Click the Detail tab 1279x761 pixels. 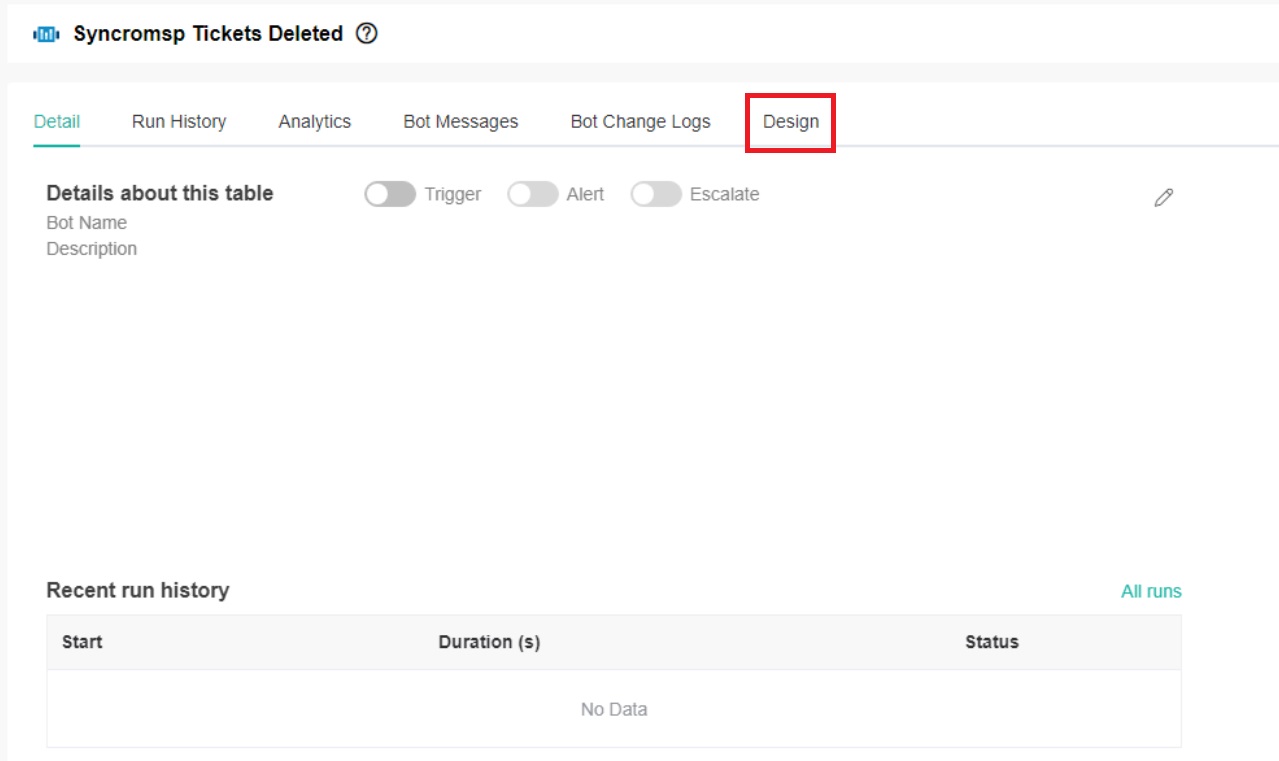pos(56,121)
